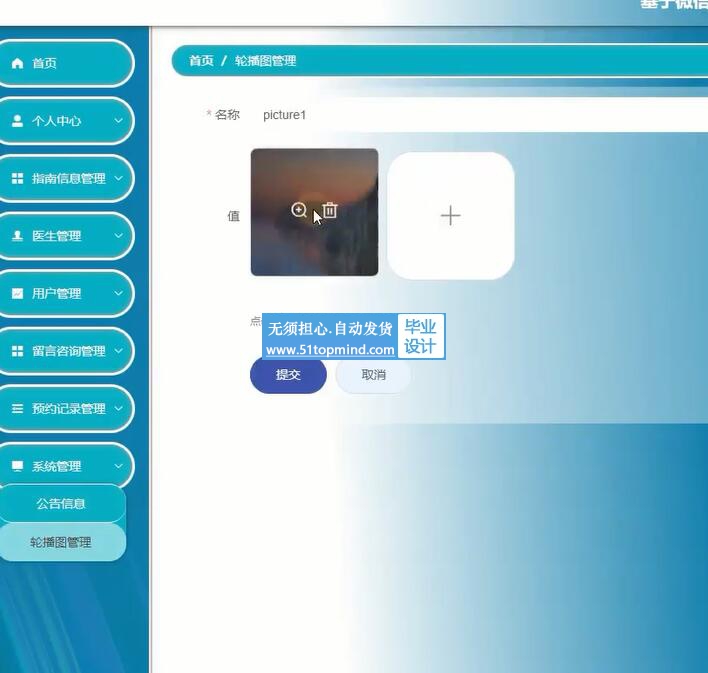Open the 系统管理 menu item
Screen dimensions: 708x673
coord(66,466)
